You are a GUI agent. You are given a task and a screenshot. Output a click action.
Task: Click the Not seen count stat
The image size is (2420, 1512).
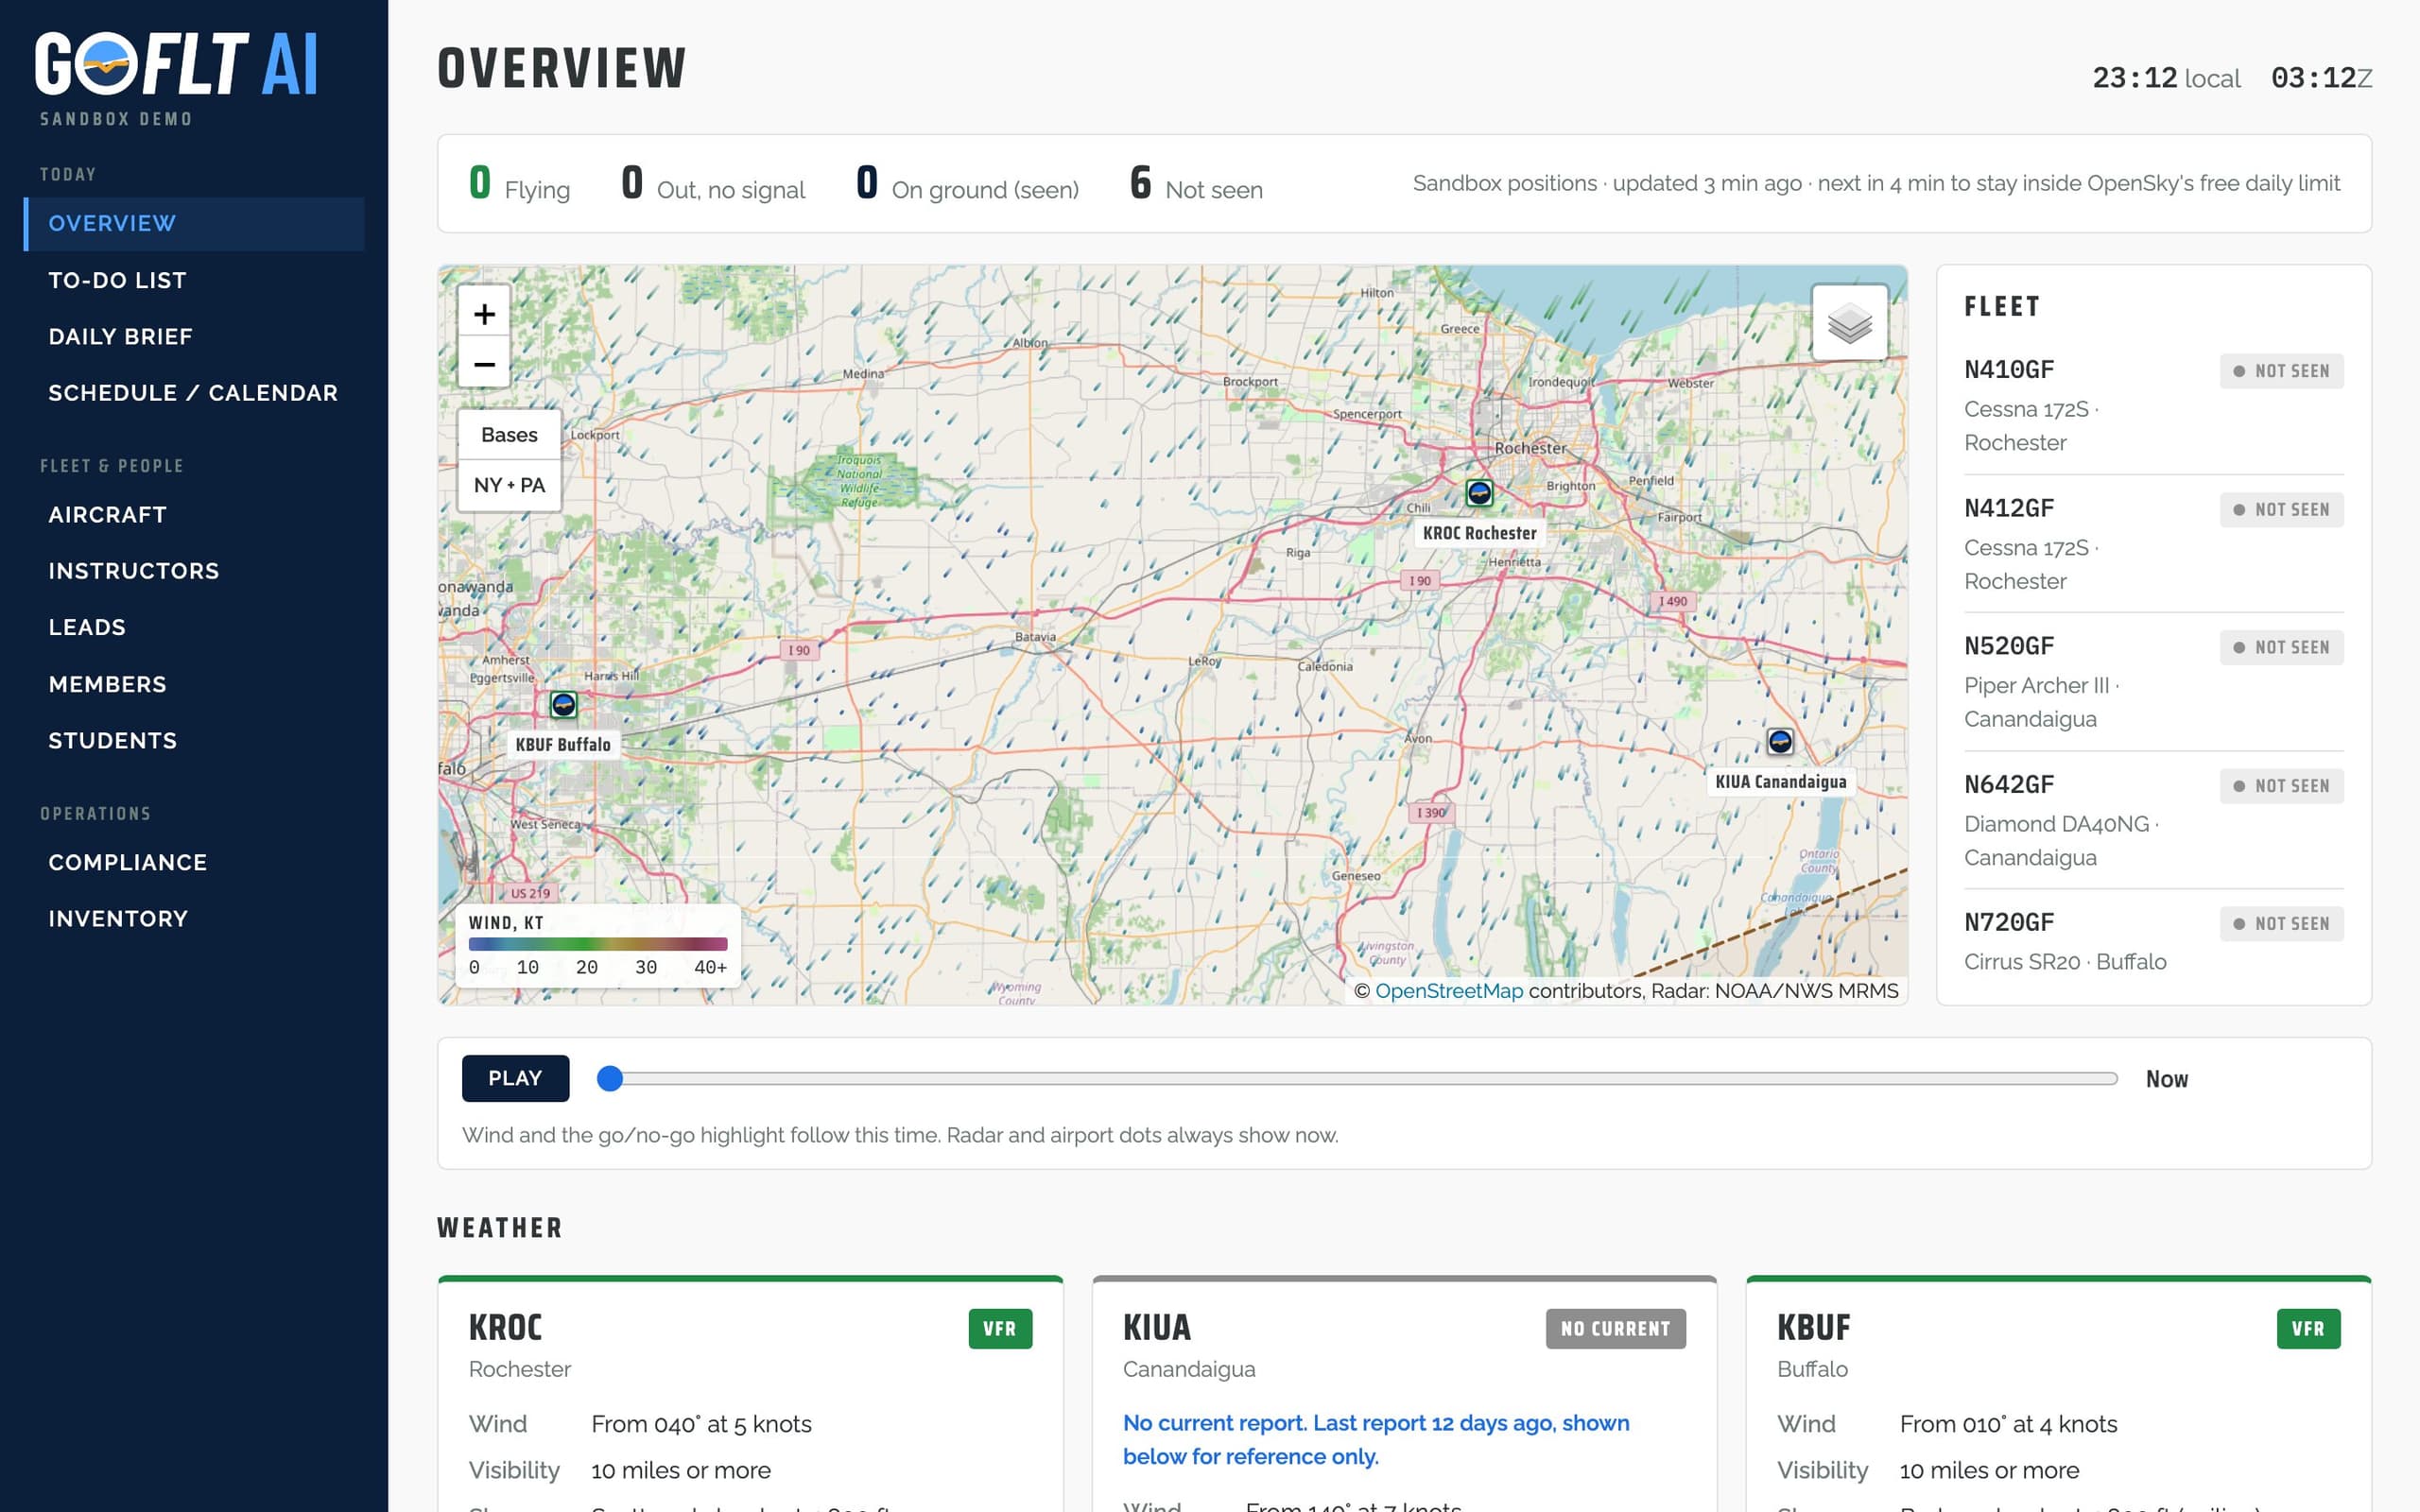tap(1196, 184)
